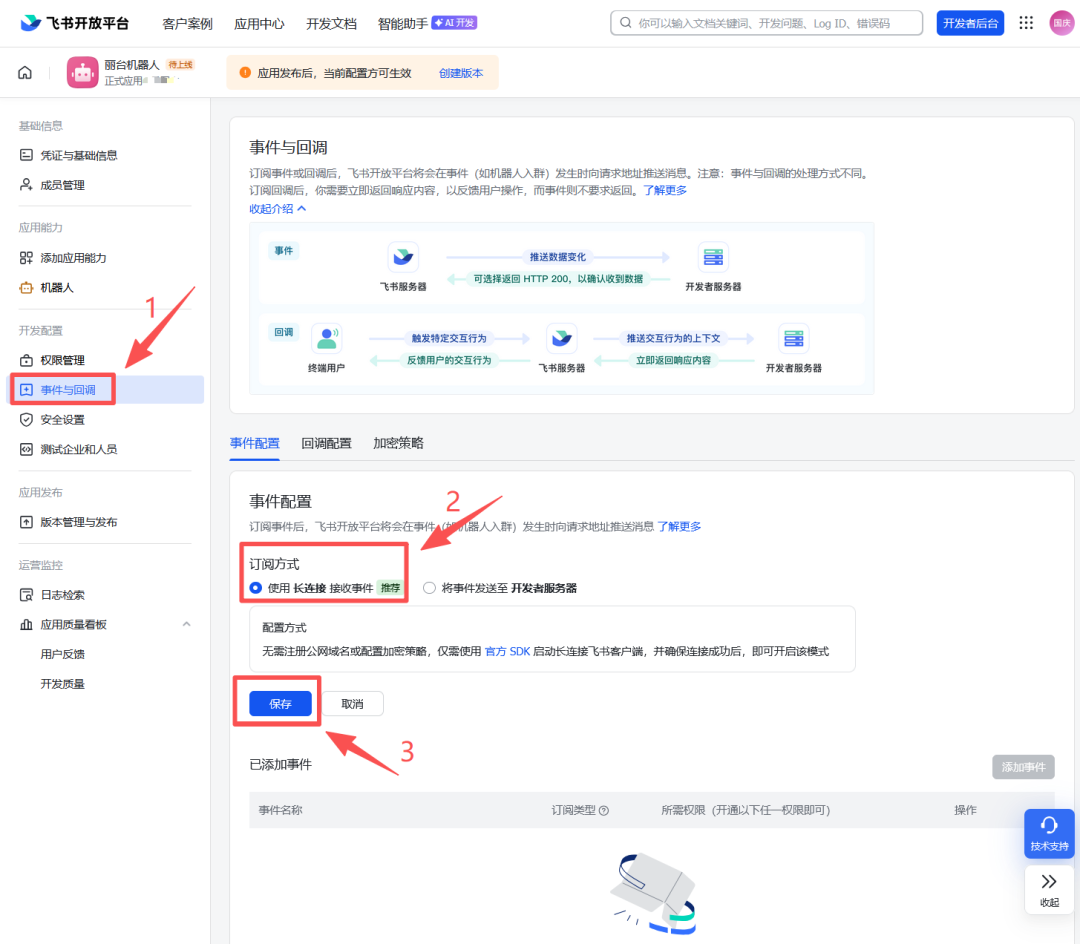Select 事件与回调 in sidebar
1080x944 pixels.
click(107, 390)
